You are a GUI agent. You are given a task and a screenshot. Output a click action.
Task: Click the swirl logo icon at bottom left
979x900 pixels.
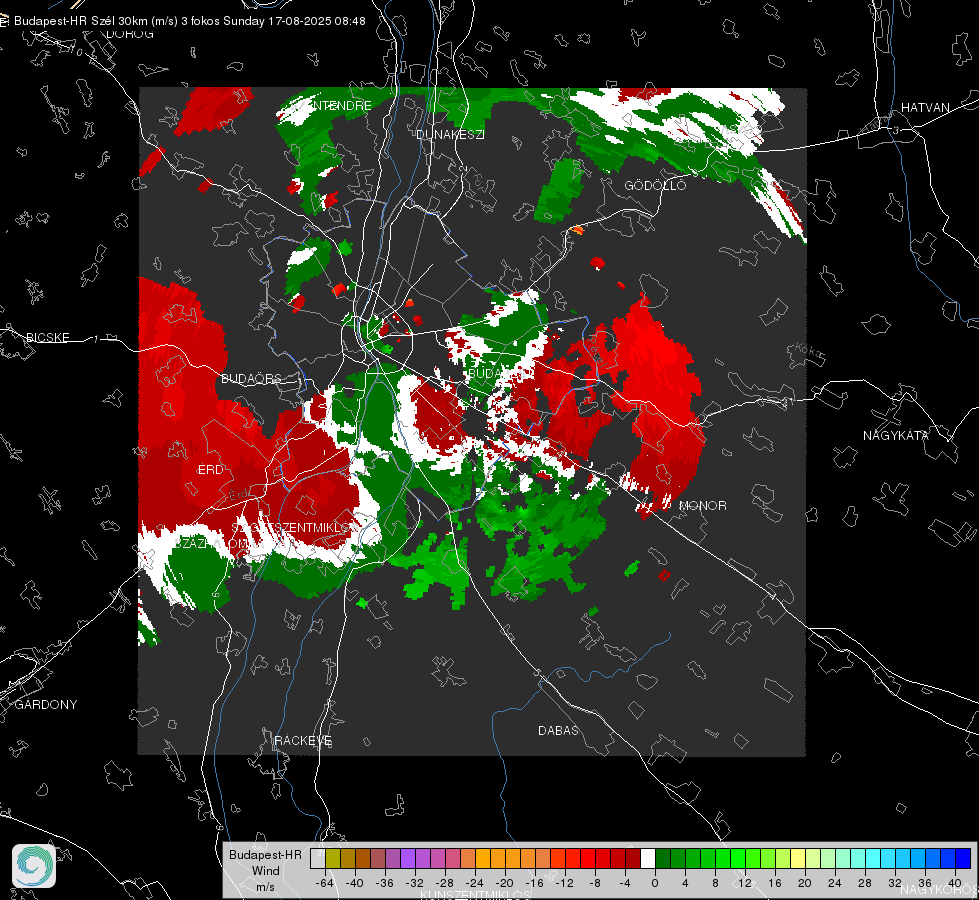[x=34, y=866]
